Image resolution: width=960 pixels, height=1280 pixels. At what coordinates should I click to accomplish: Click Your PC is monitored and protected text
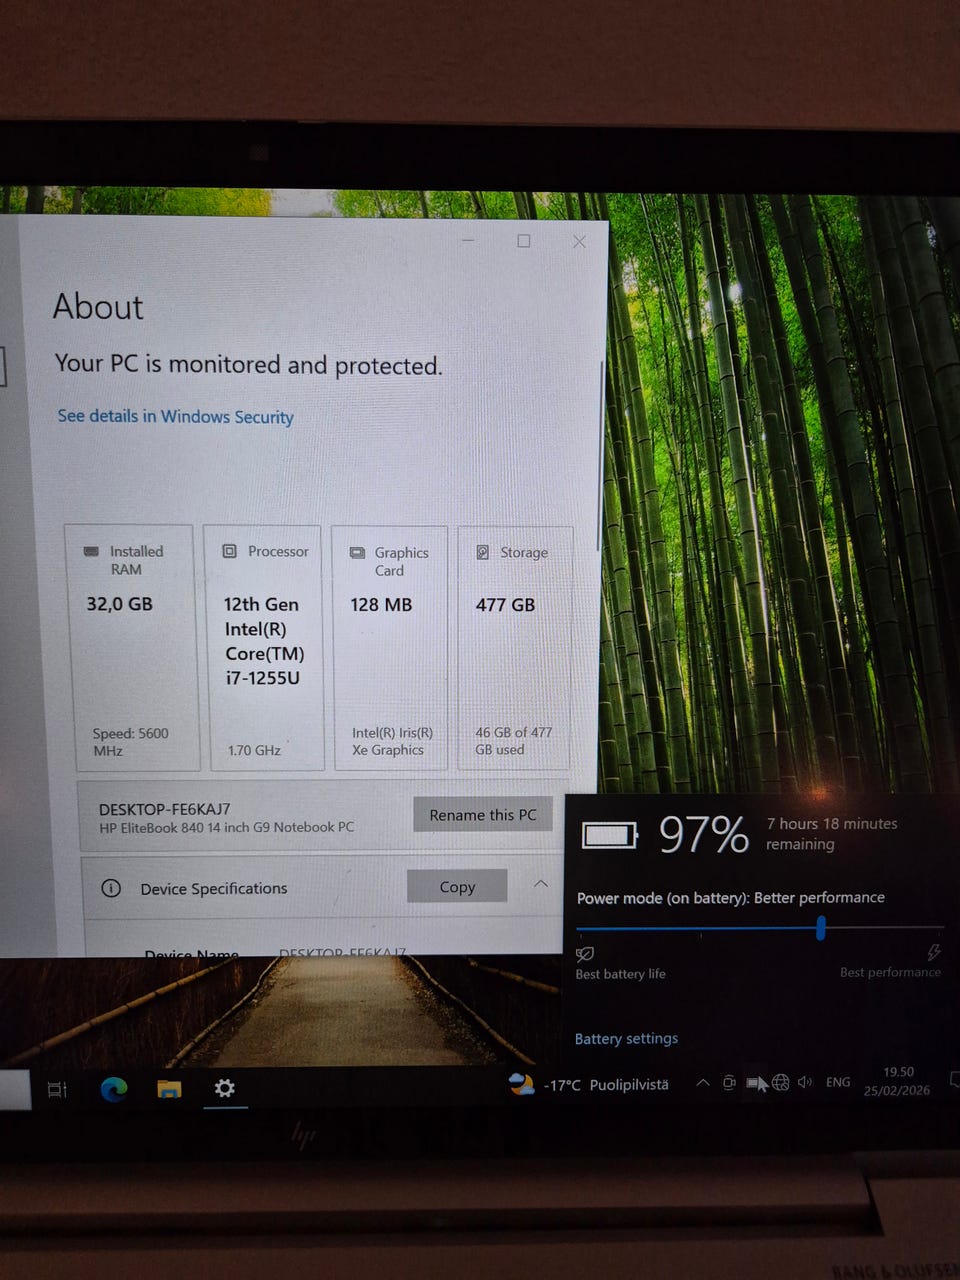pyautogui.click(x=248, y=364)
